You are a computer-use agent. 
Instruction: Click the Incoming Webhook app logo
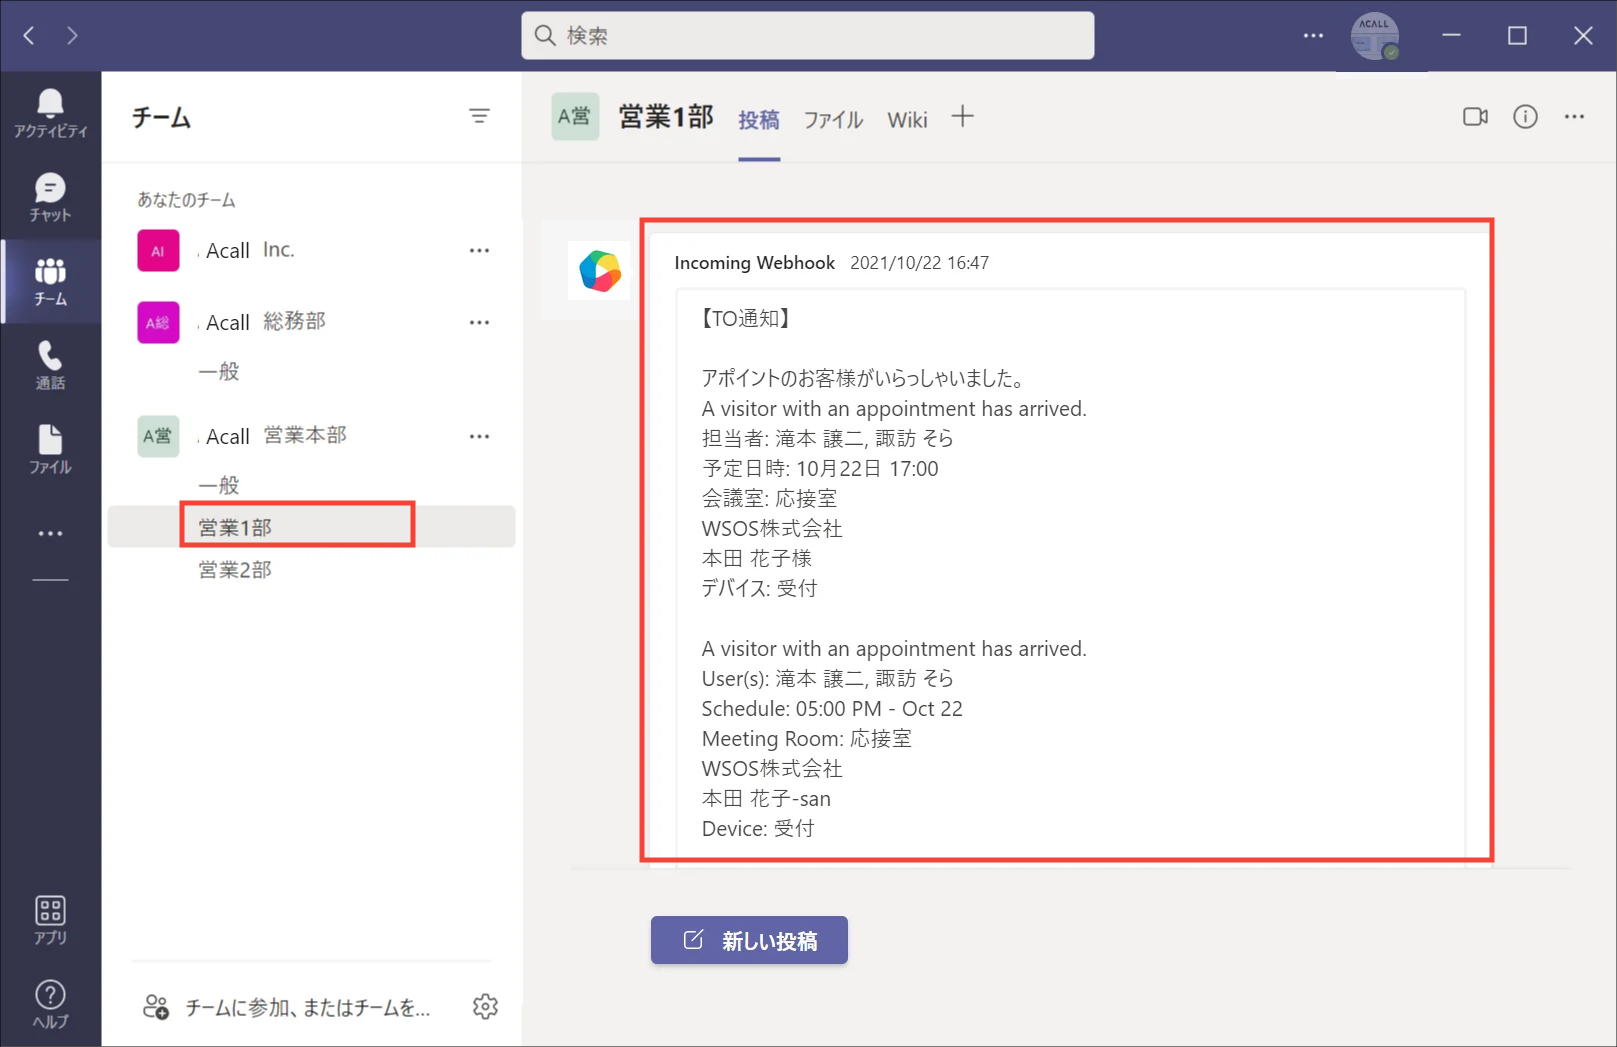599,271
